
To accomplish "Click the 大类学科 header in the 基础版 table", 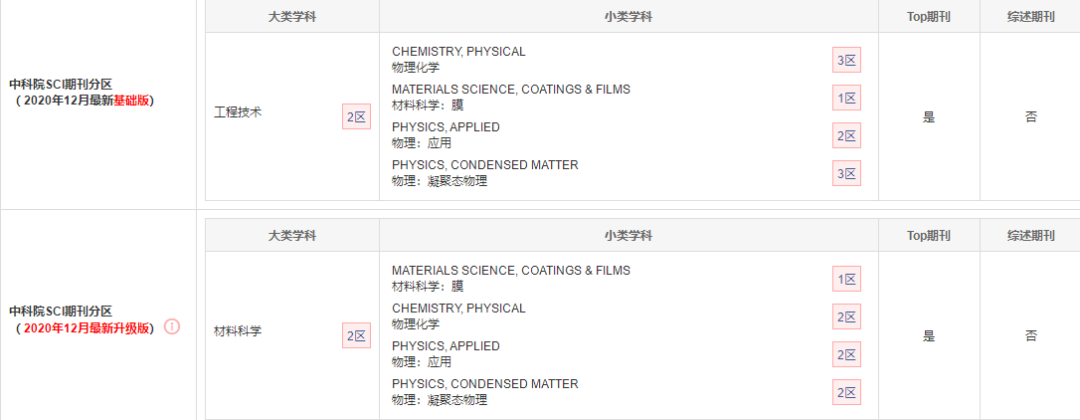I will pyautogui.click(x=292, y=17).
